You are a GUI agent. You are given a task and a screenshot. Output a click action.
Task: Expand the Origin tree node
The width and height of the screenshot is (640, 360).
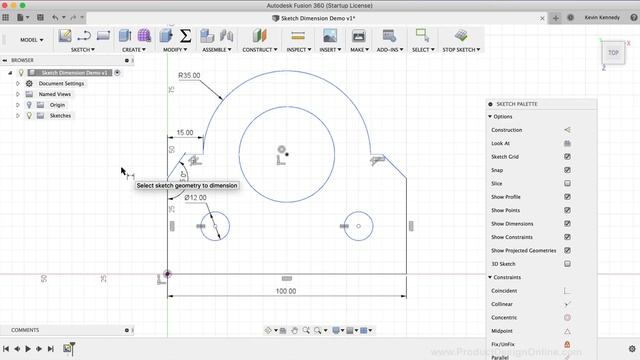(x=18, y=105)
